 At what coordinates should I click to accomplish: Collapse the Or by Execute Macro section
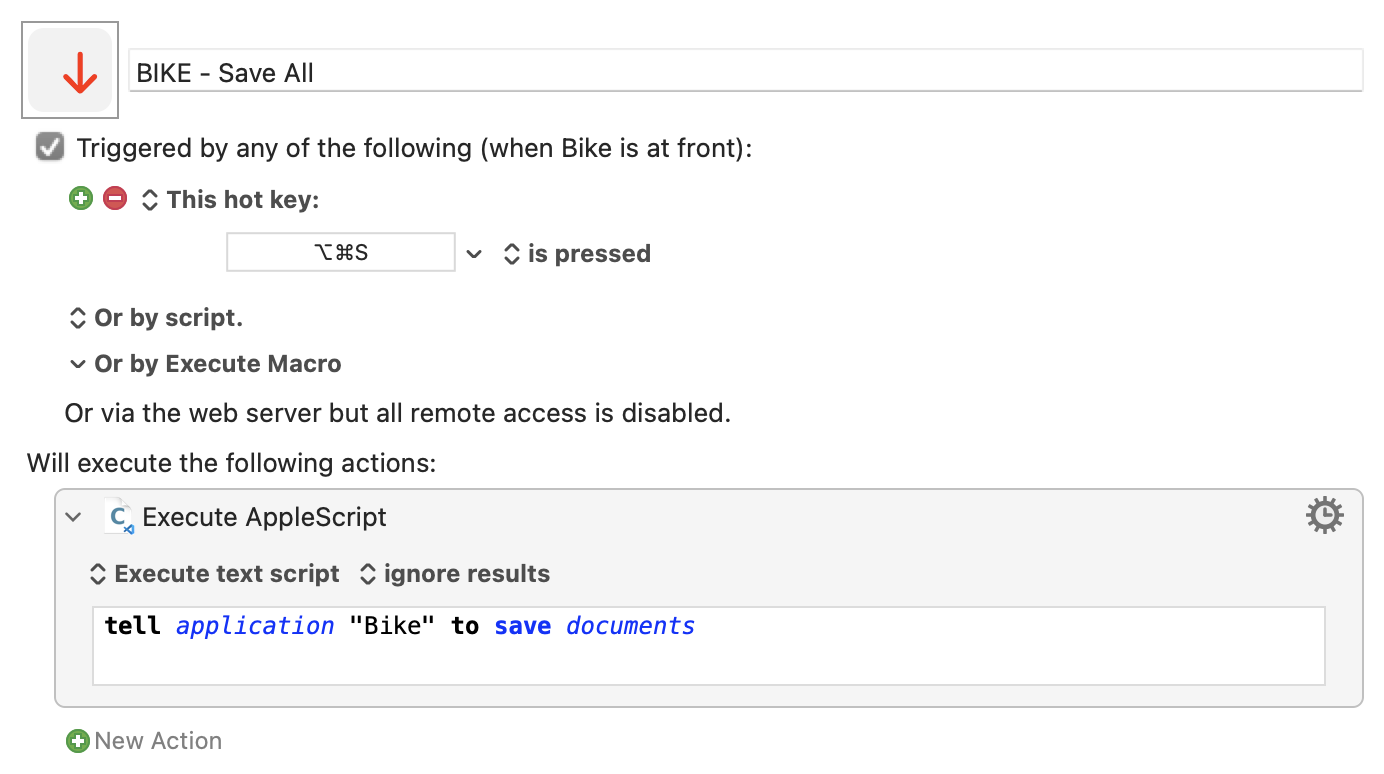point(78,364)
